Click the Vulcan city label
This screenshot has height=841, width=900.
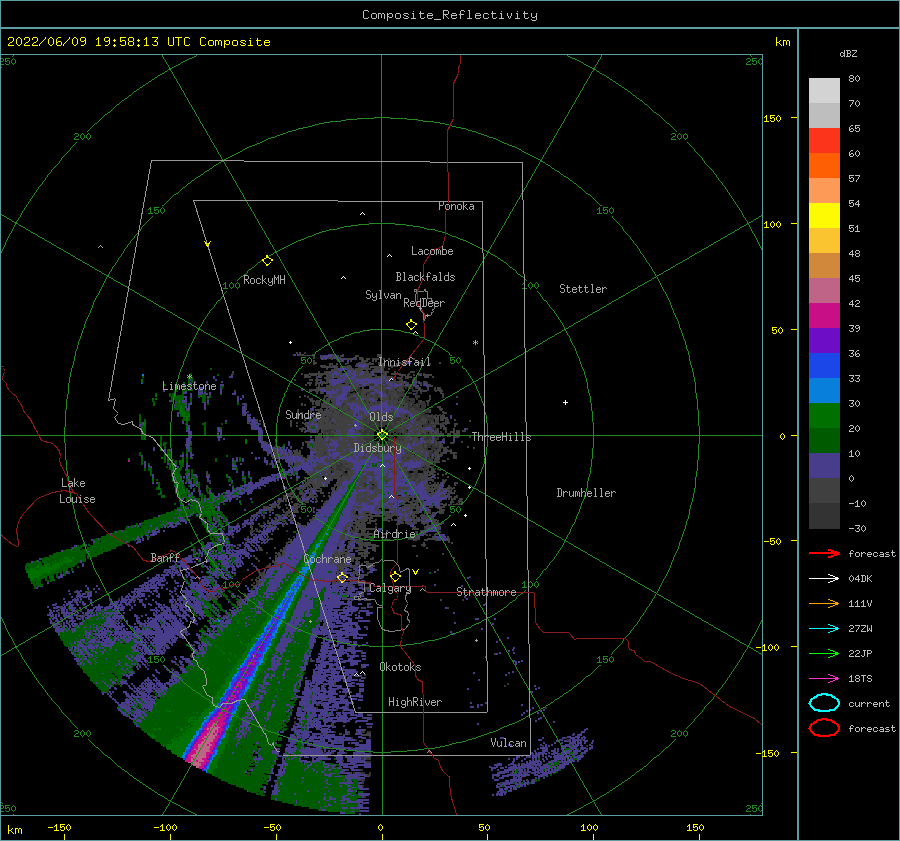pos(509,743)
